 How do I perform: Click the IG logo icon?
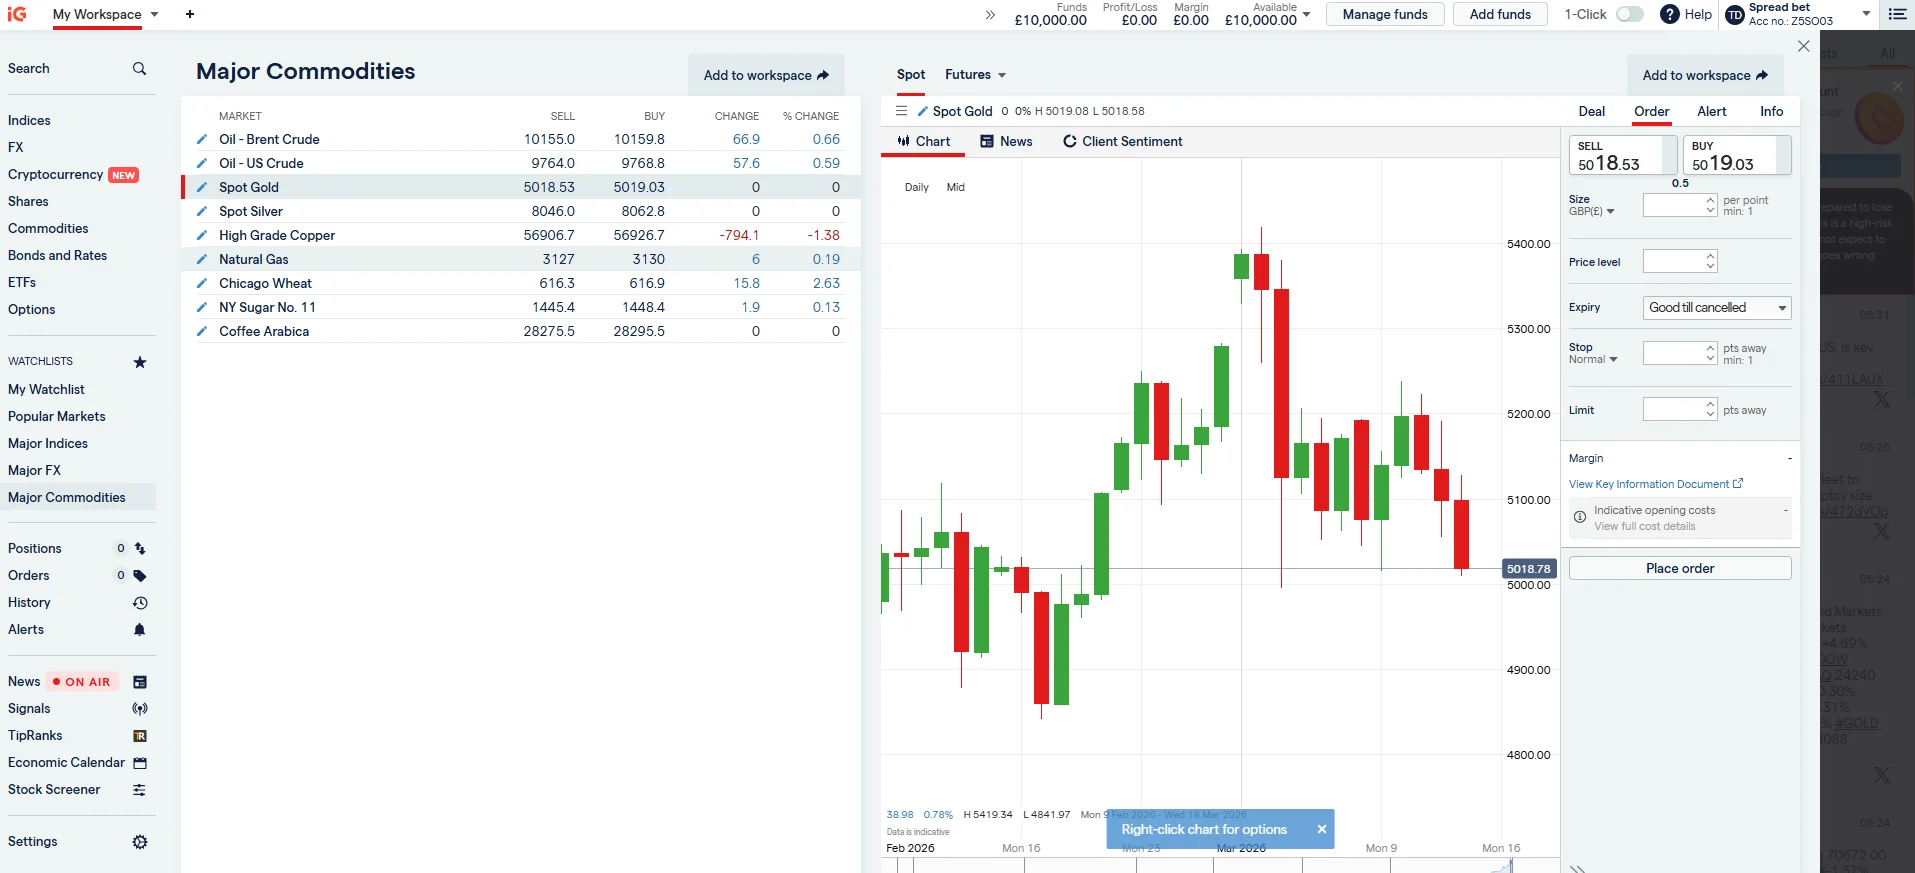(x=17, y=14)
